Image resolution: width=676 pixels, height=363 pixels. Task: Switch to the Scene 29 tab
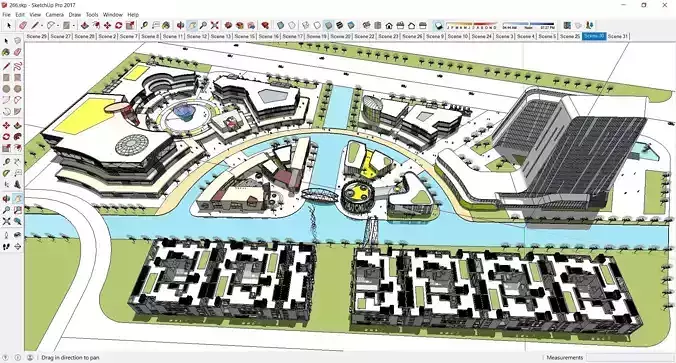click(37, 37)
